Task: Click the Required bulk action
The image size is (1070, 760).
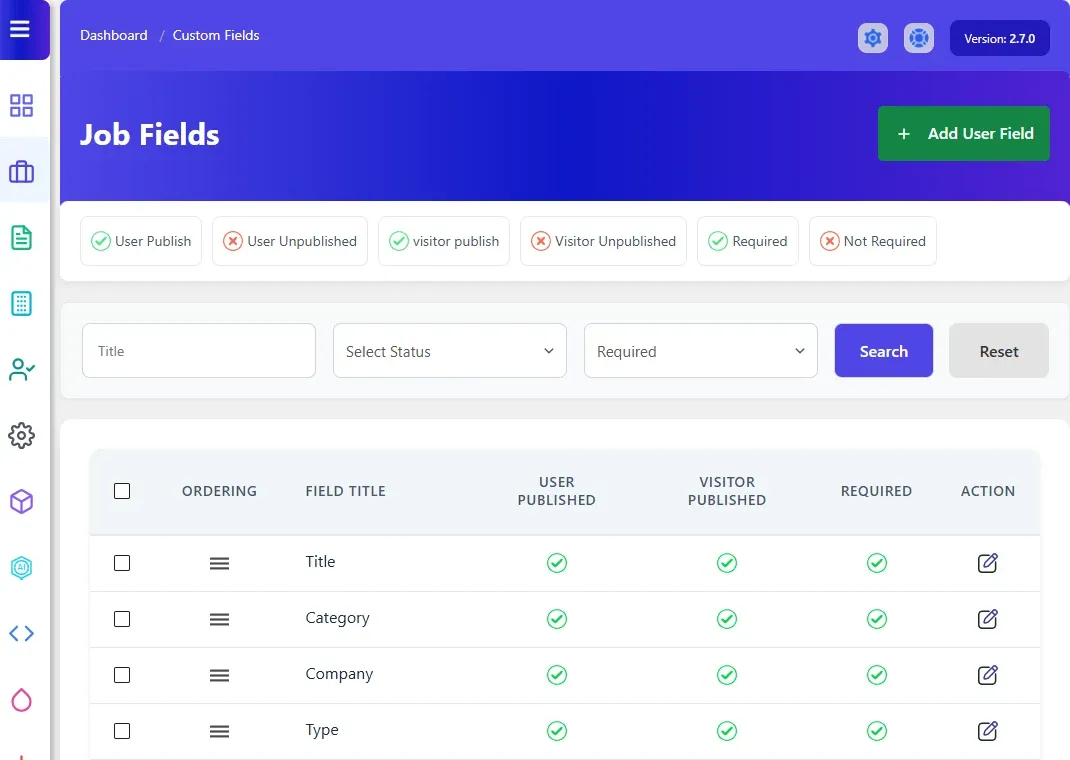Action: (748, 241)
